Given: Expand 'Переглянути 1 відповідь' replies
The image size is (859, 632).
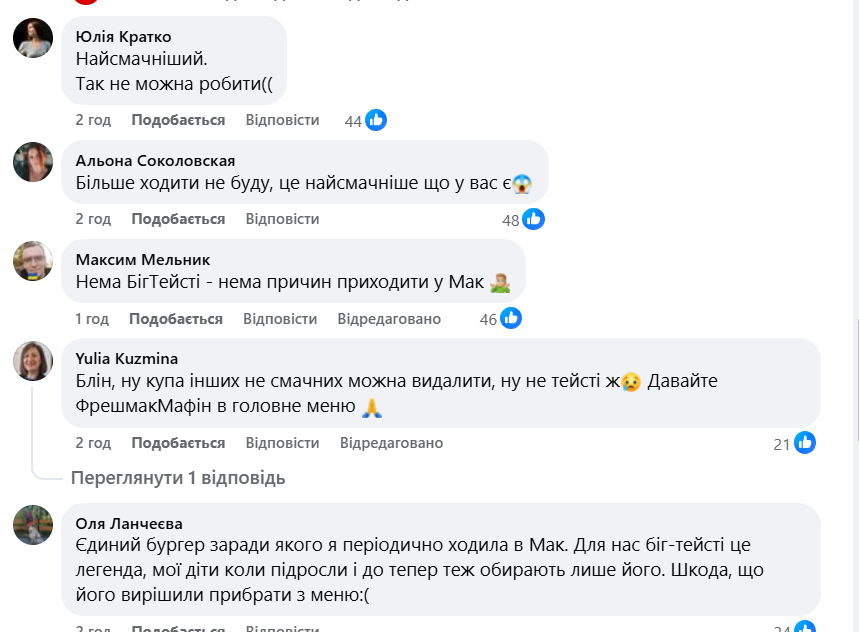Looking at the screenshot, I should click(x=178, y=478).
